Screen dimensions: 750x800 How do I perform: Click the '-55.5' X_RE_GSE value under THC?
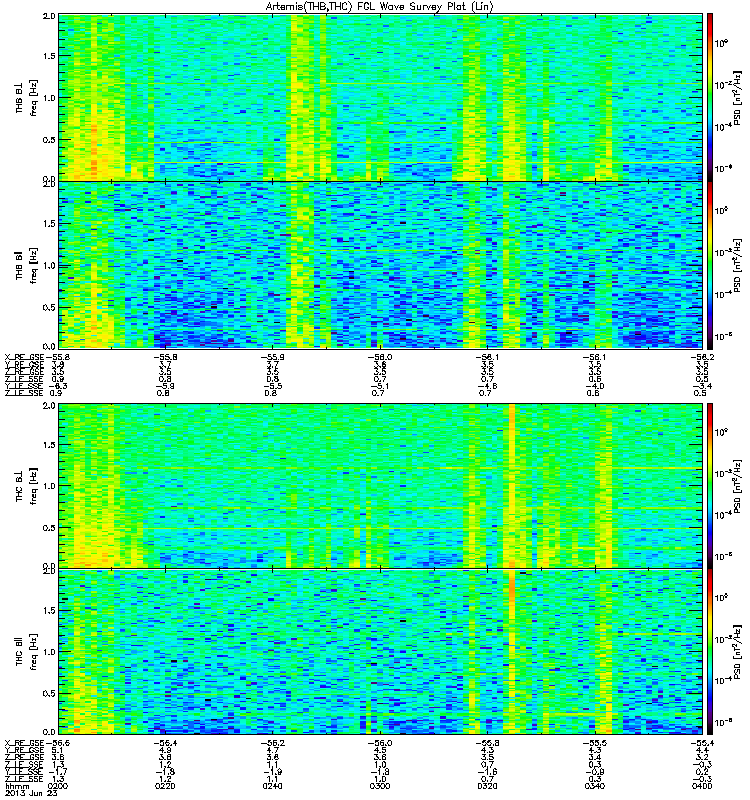point(594,743)
